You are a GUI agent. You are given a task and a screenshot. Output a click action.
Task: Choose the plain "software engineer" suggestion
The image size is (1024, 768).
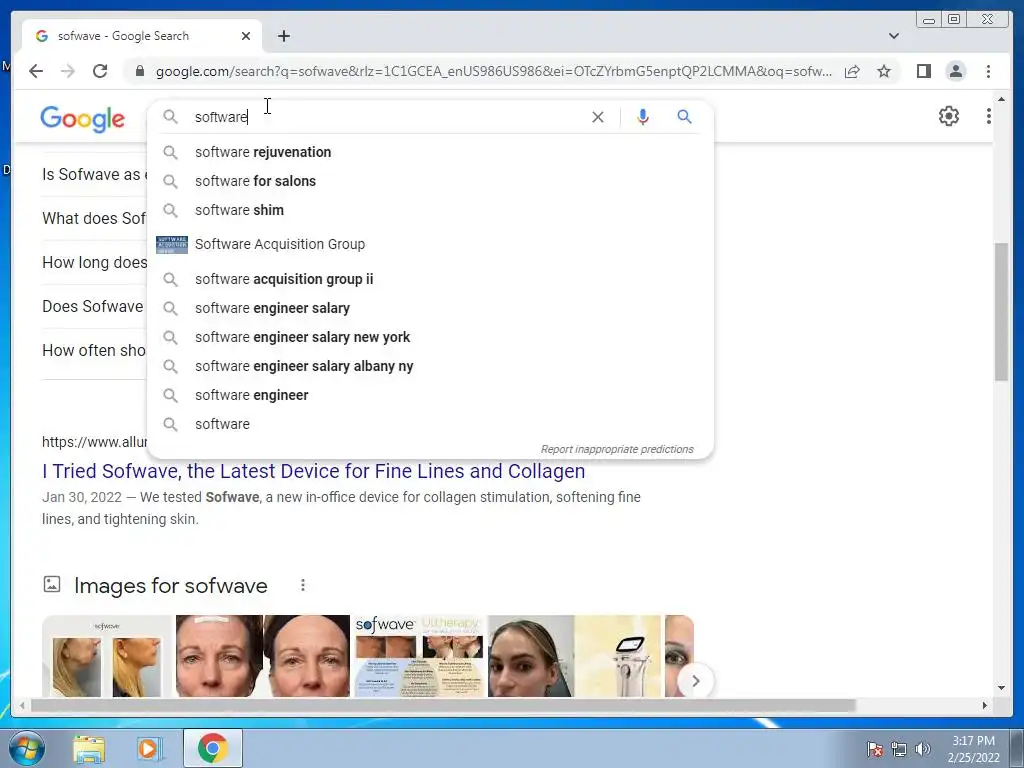click(x=430, y=395)
